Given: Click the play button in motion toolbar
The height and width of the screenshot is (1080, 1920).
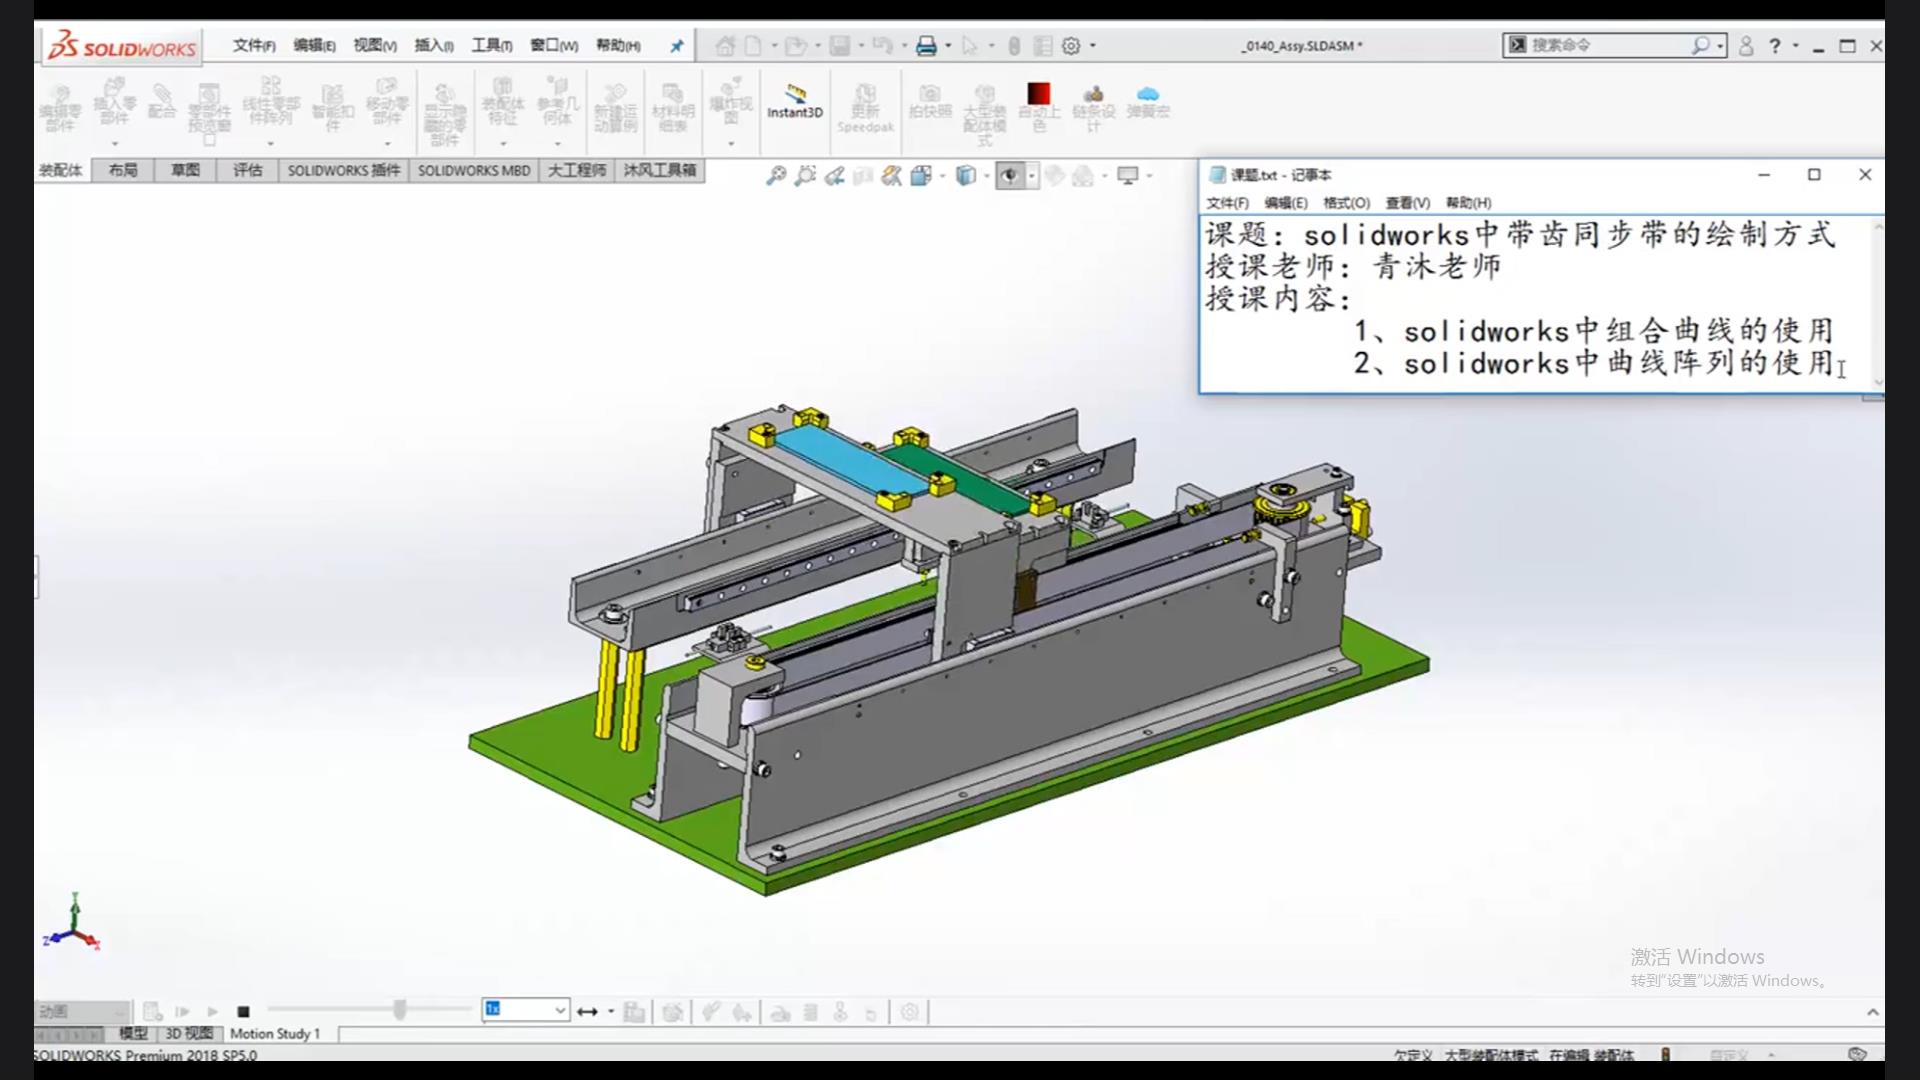Looking at the screenshot, I should click(x=212, y=1012).
